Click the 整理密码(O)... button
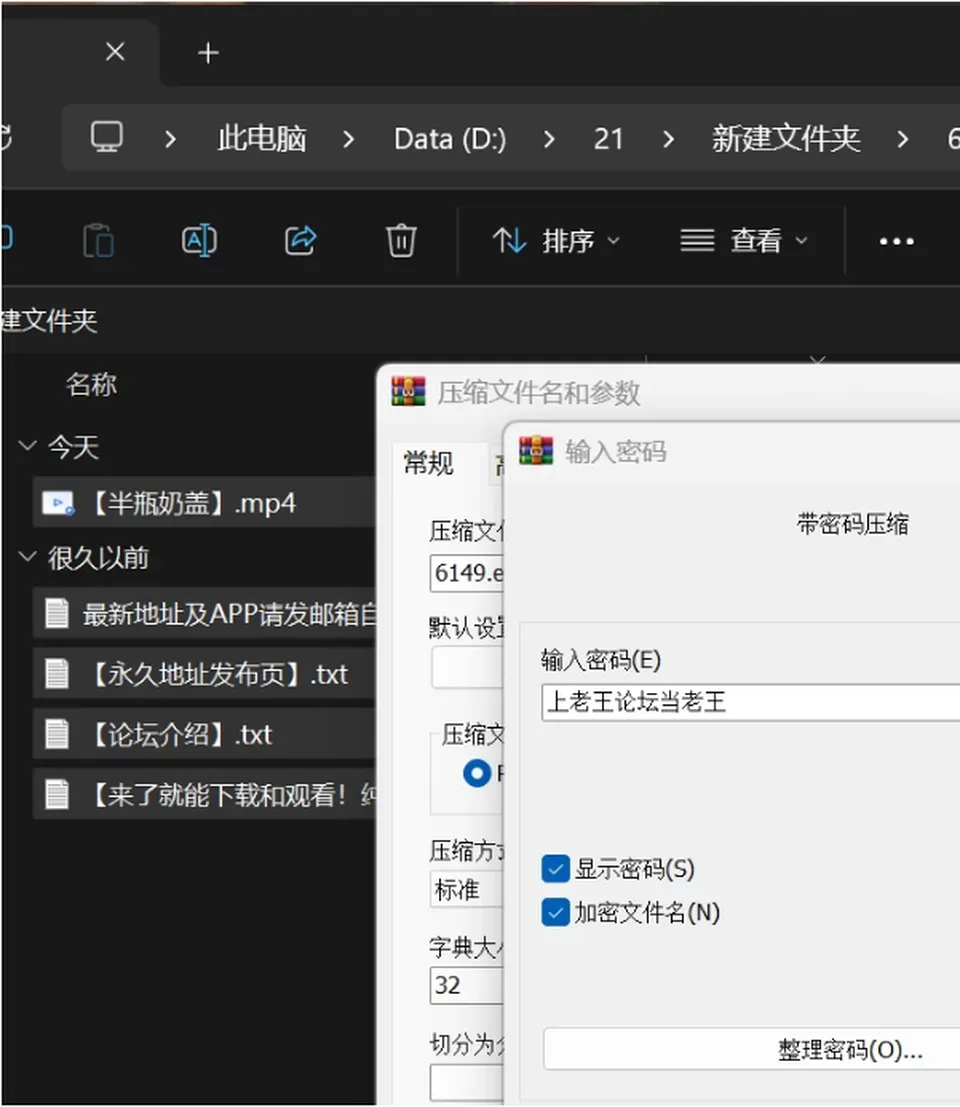Viewport: 960px width, 1107px height. click(752, 1049)
